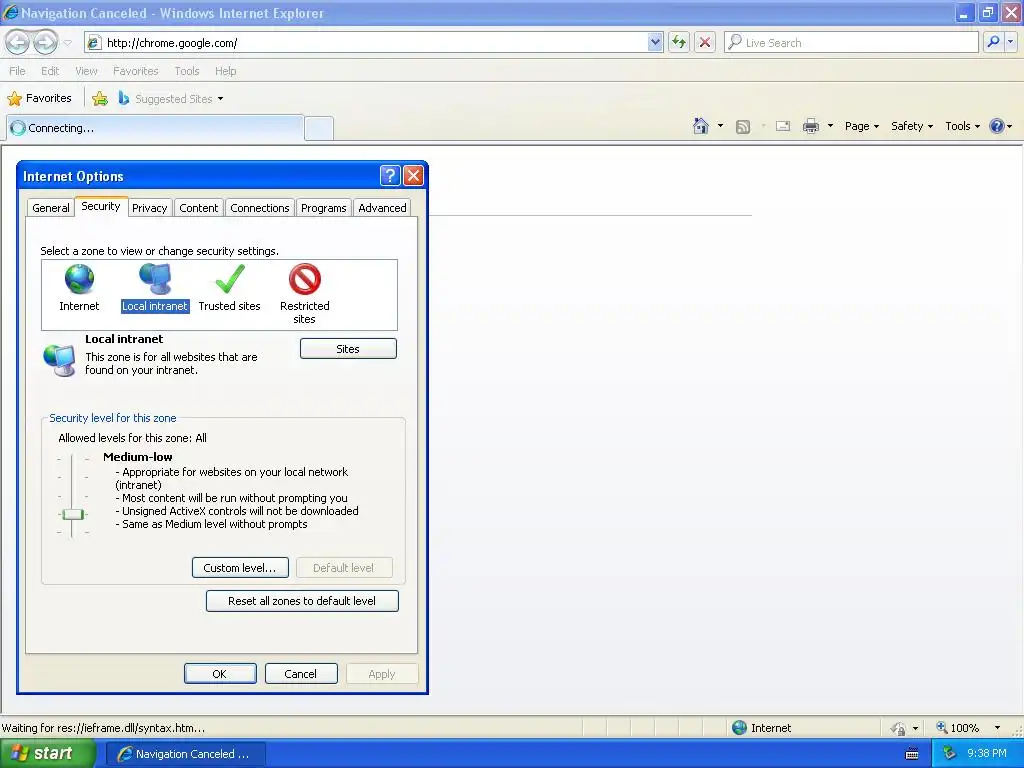The height and width of the screenshot is (768, 1024).
Task: Open the Safety command menu
Action: [x=912, y=126]
